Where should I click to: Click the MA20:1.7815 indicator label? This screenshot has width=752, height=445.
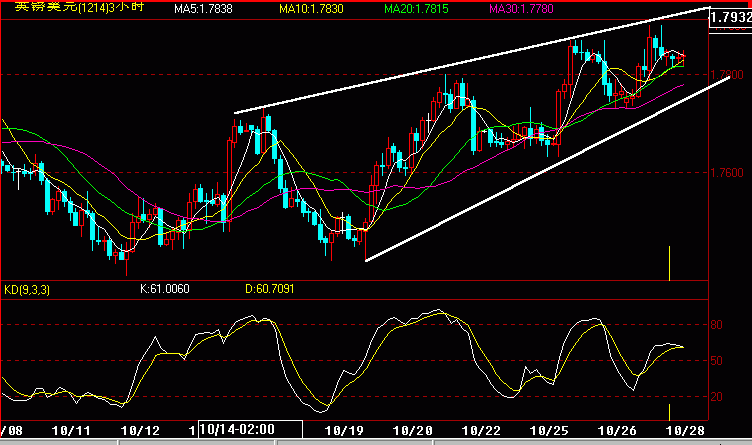[x=416, y=9]
